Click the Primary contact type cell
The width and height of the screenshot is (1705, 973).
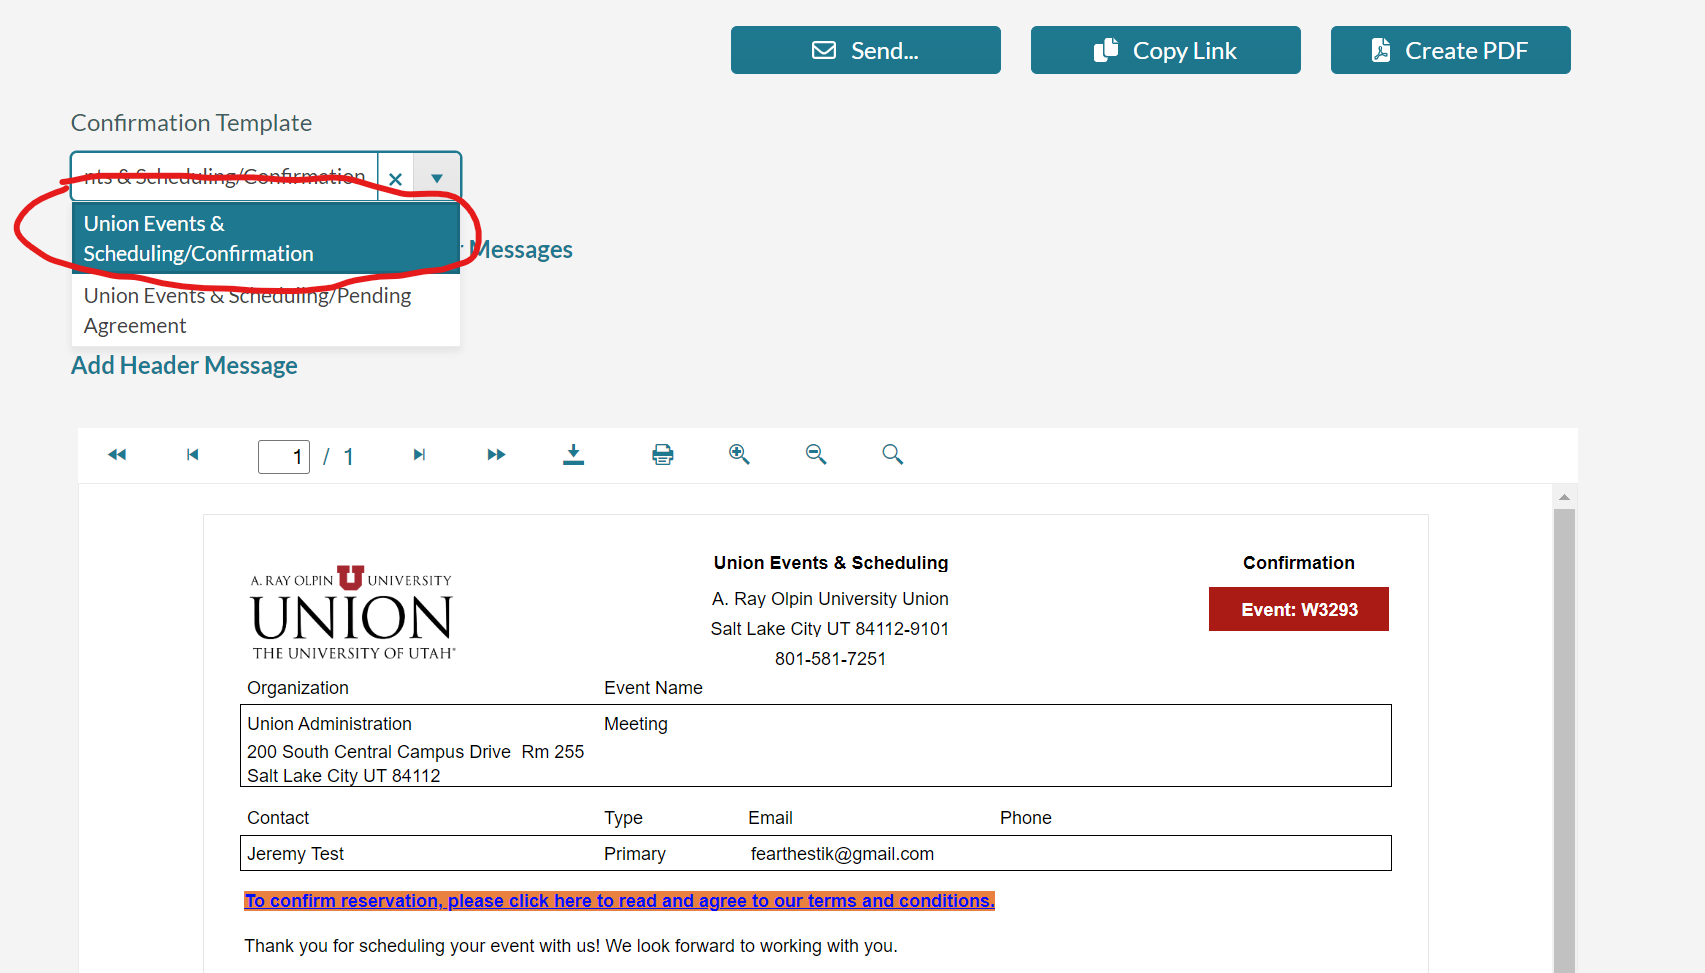634,854
